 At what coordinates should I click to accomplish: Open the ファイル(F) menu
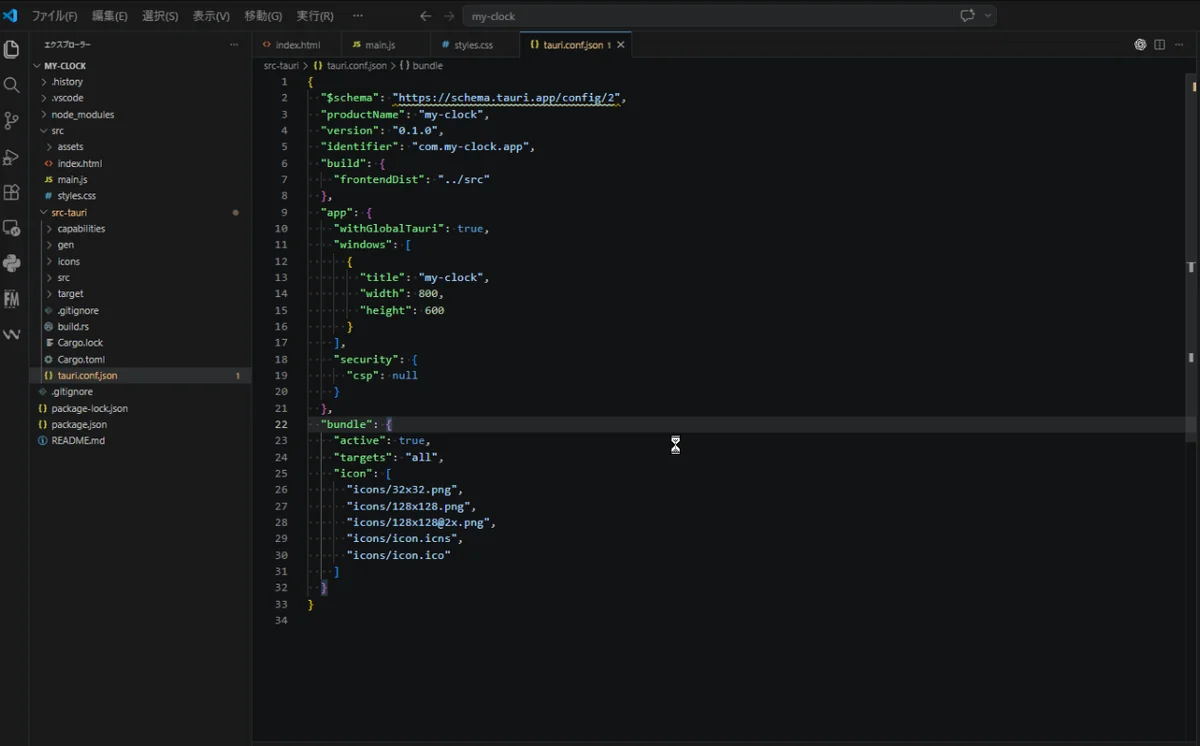pos(54,16)
